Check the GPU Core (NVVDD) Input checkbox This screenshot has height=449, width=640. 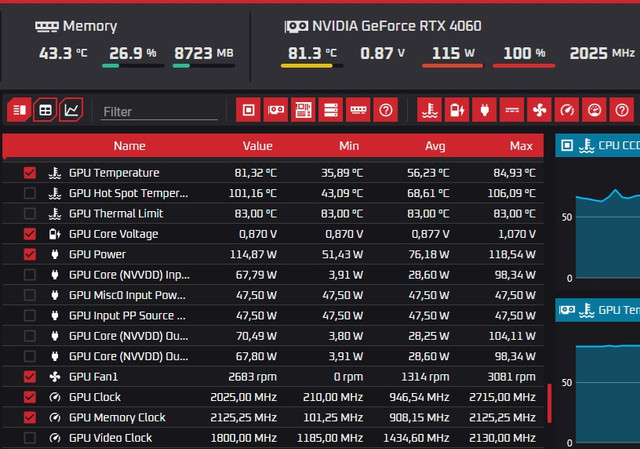point(29,275)
